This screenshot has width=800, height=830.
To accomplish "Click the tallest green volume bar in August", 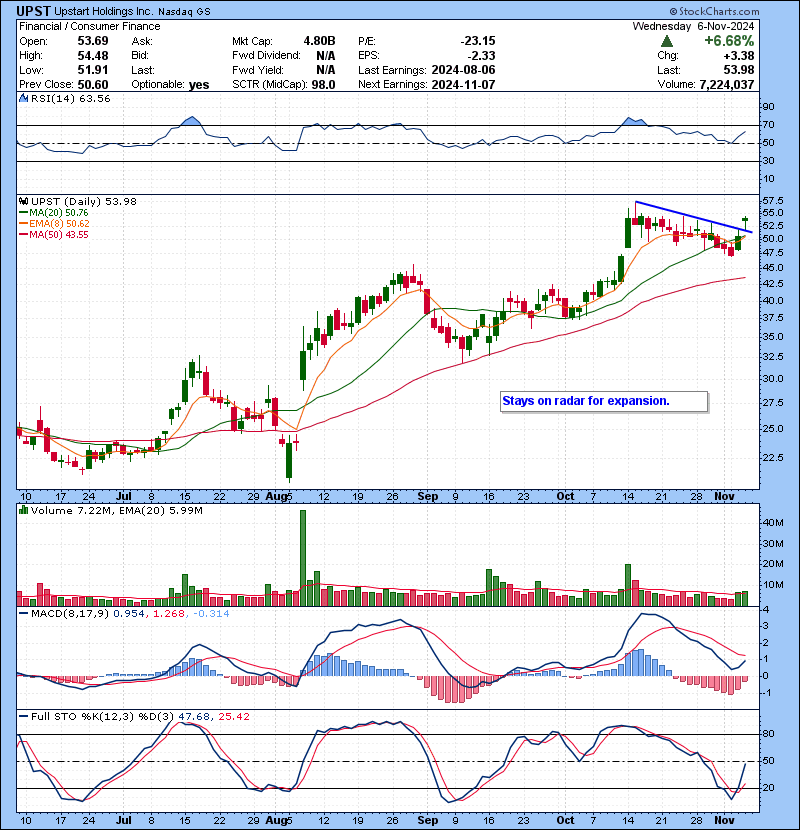I will pos(303,558).
